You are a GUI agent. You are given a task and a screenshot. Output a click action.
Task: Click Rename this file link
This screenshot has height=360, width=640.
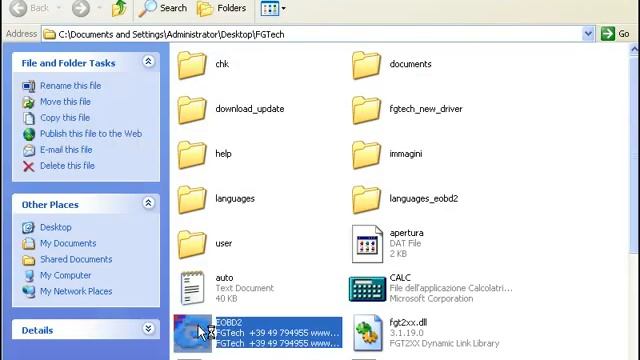tap(71, 86)
